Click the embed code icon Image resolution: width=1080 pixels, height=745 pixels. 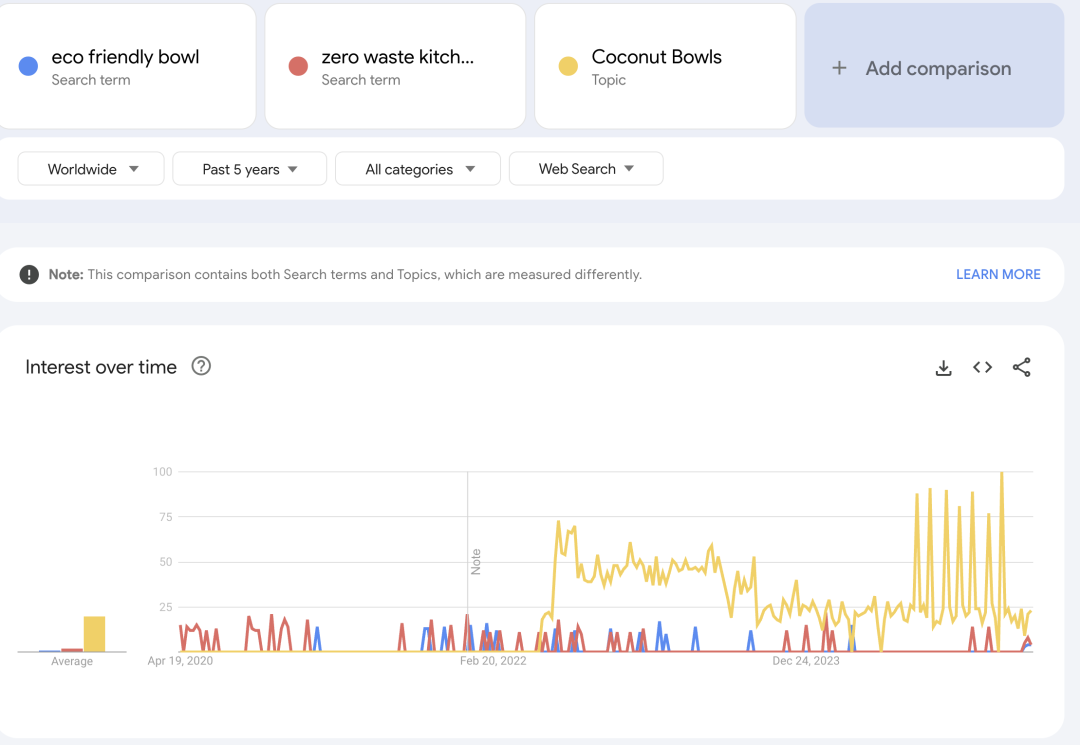tap(982, 368)
